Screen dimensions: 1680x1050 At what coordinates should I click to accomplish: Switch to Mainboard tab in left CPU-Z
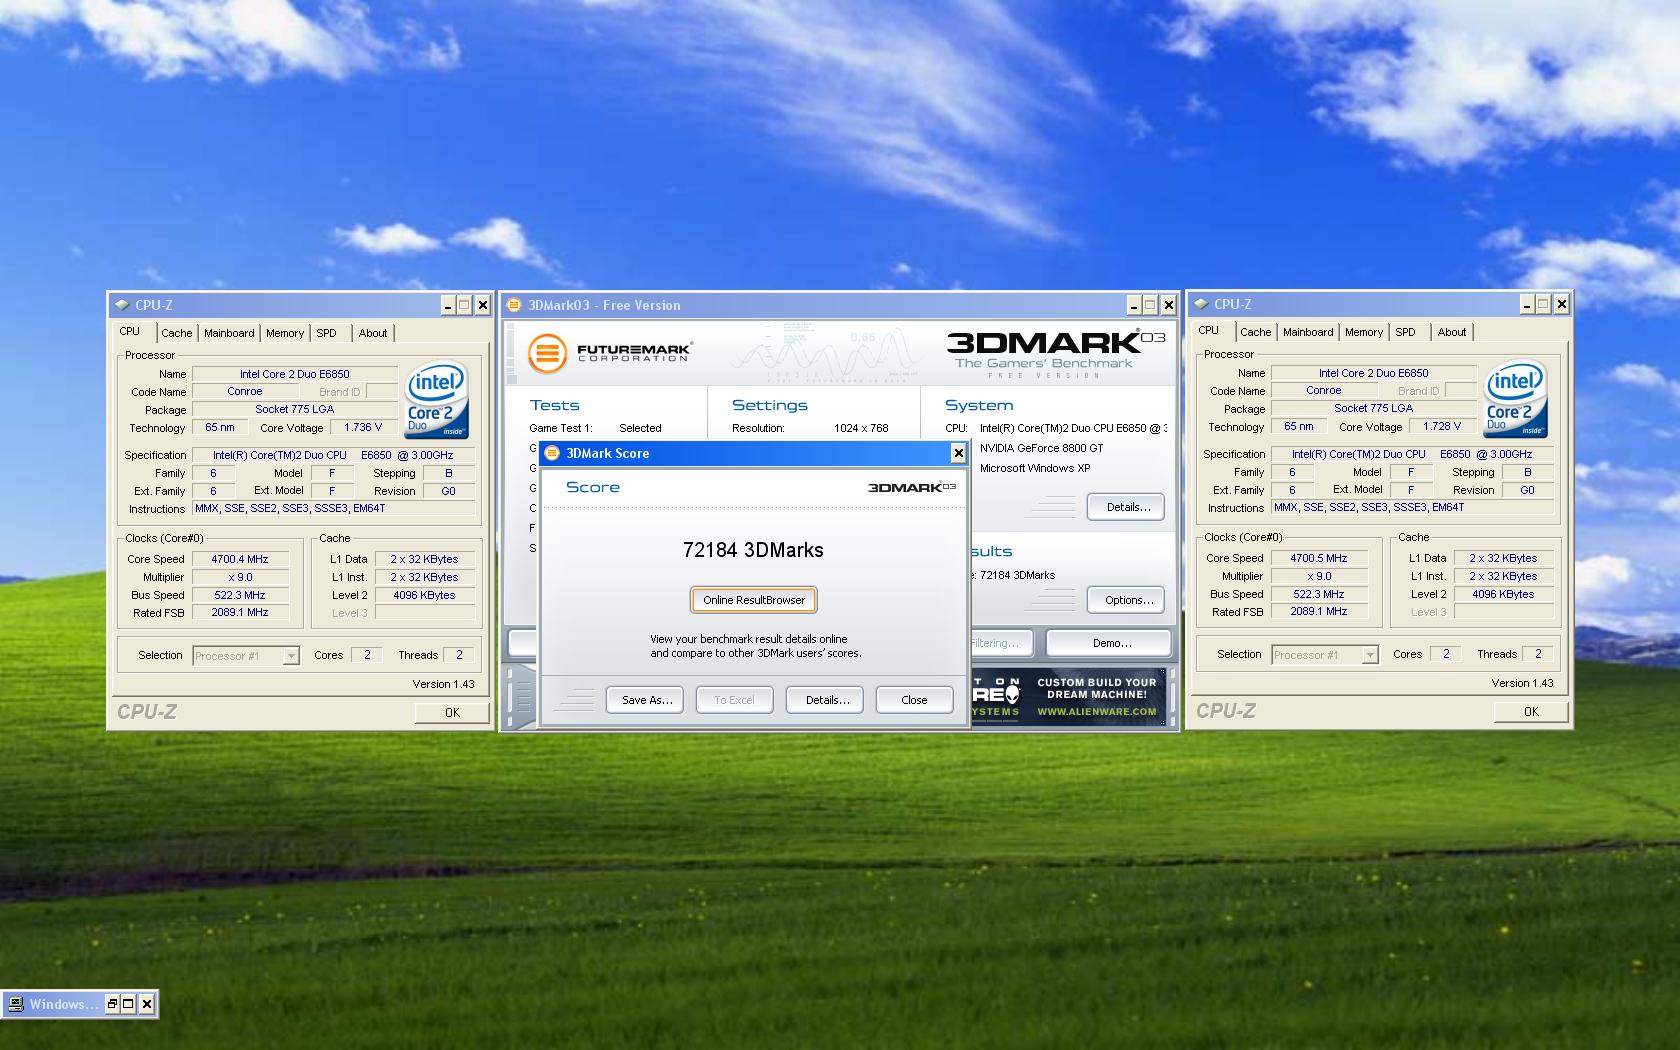pos(229,333)
